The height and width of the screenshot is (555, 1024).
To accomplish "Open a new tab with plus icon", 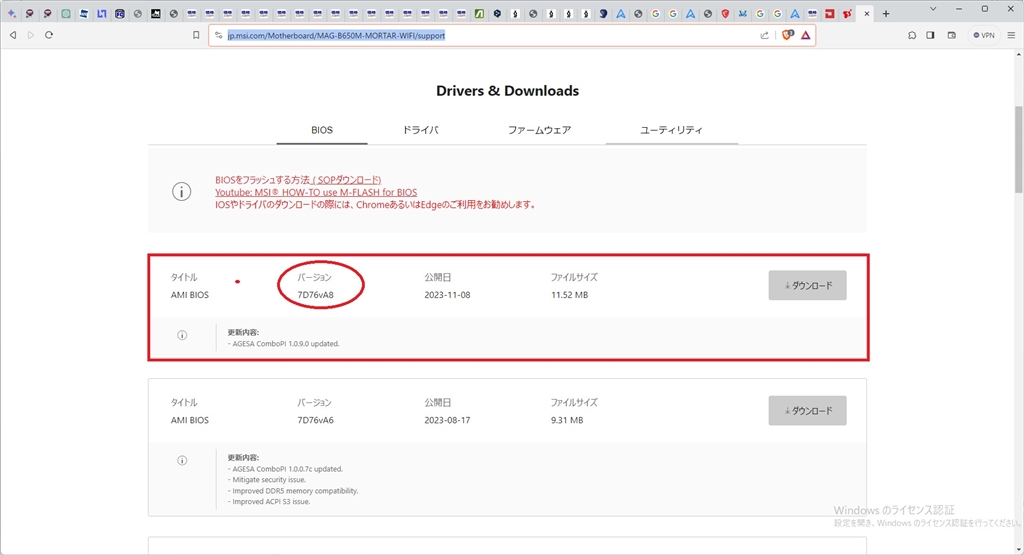I will click(x=886, y=13).
